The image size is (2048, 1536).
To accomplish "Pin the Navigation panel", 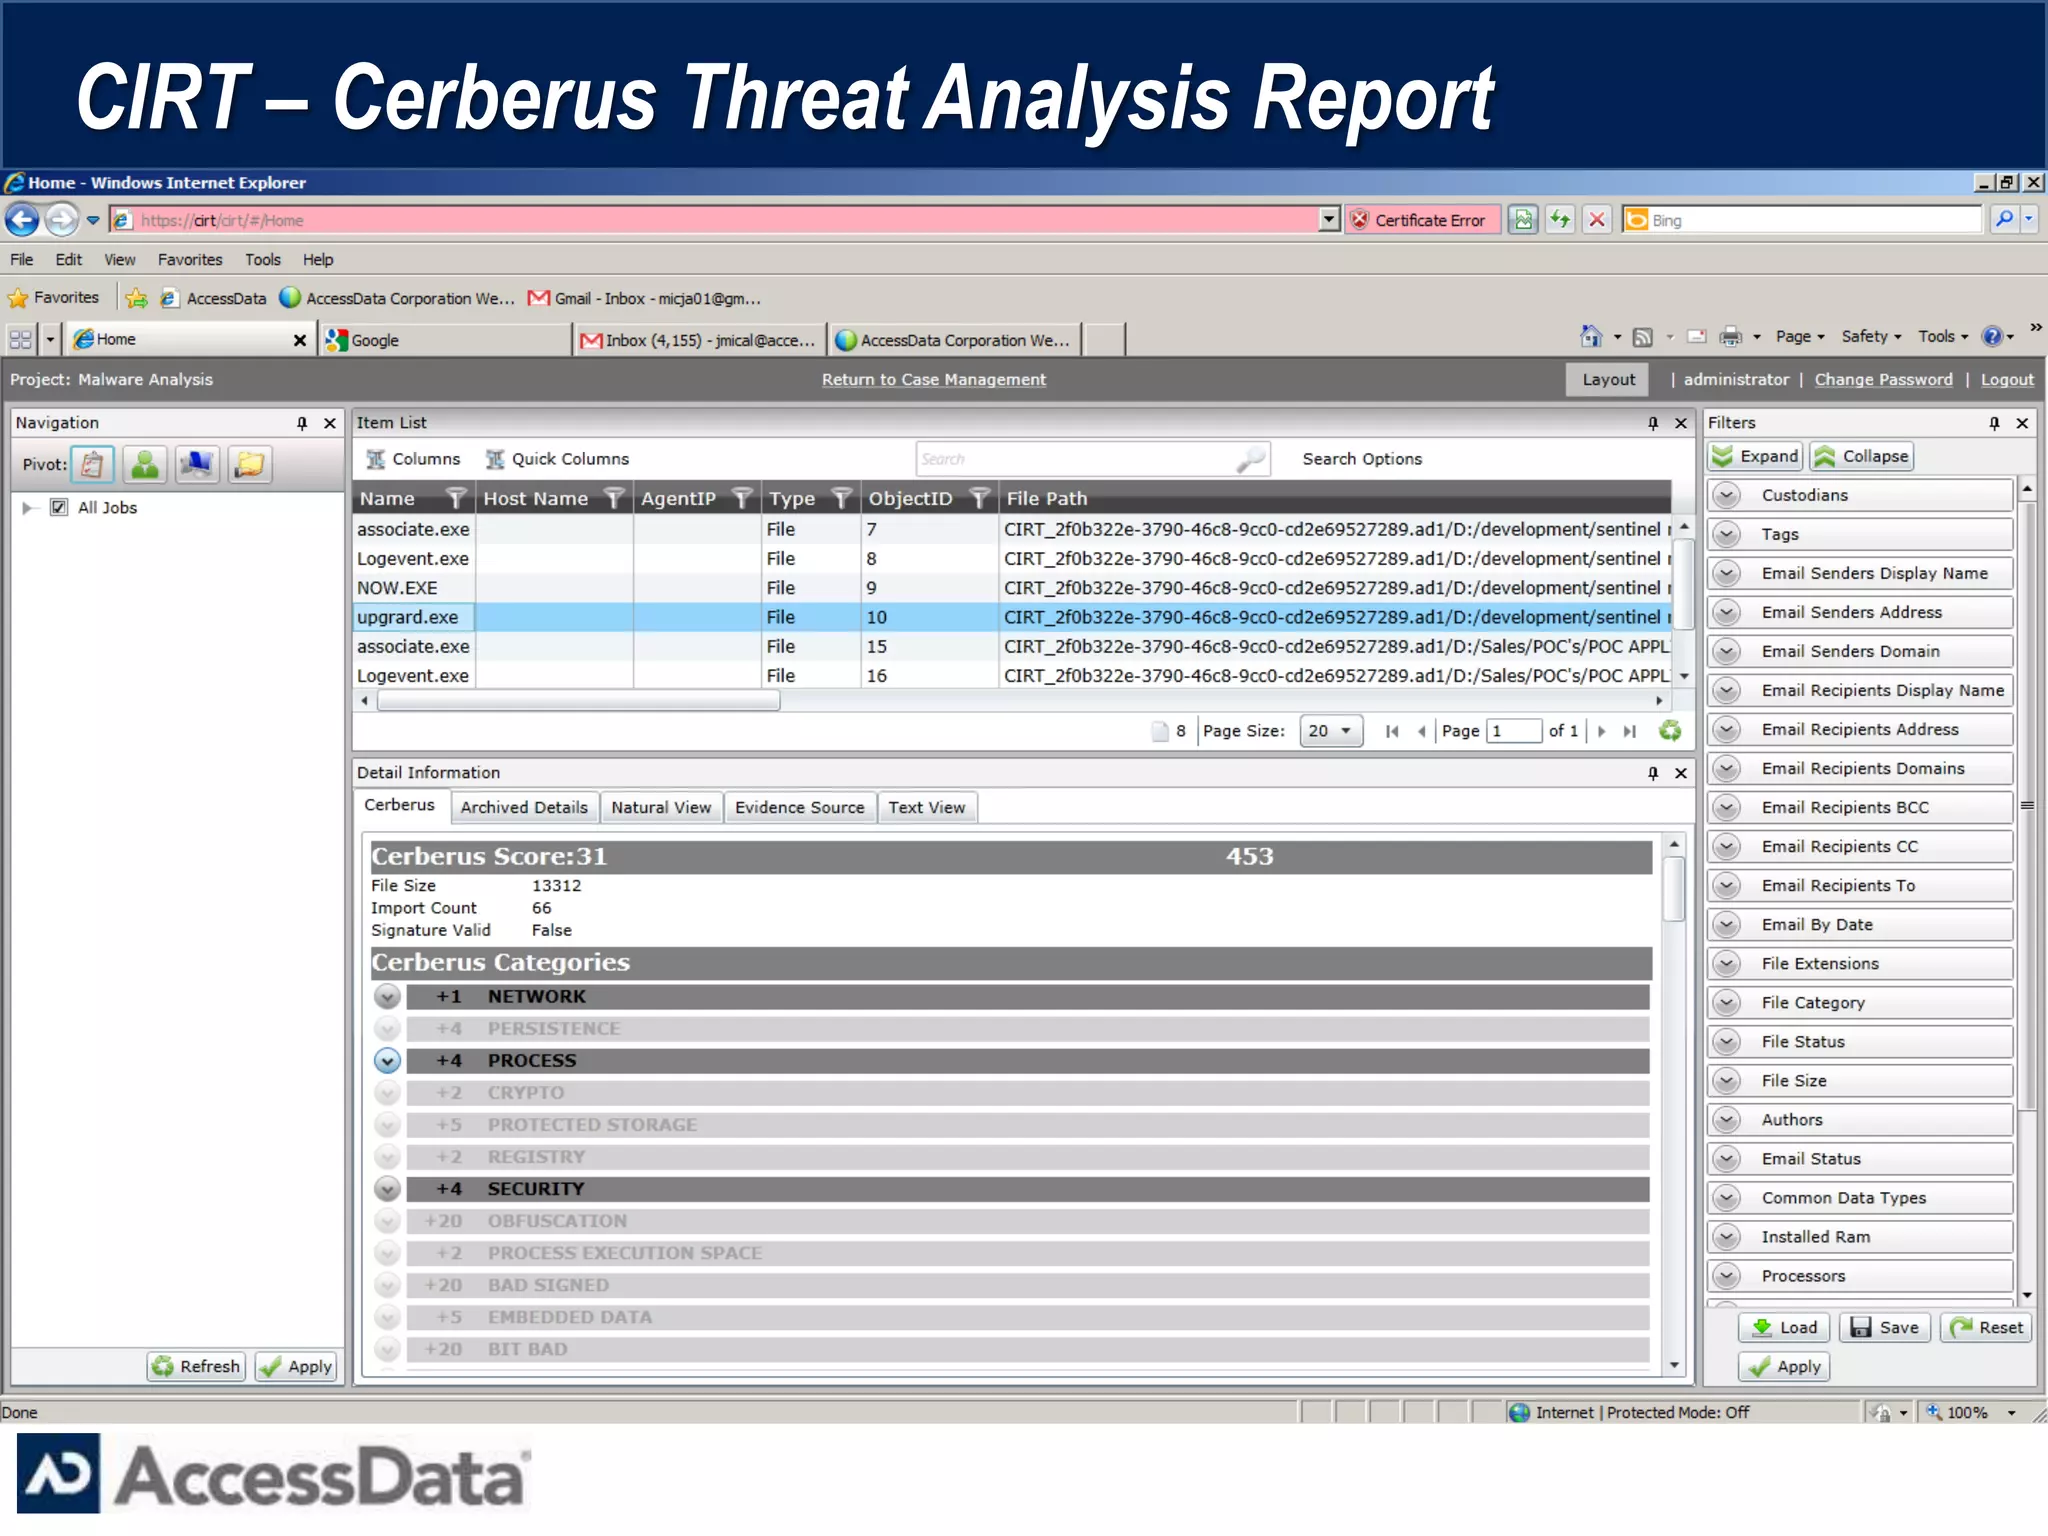I will coord(302,423).
